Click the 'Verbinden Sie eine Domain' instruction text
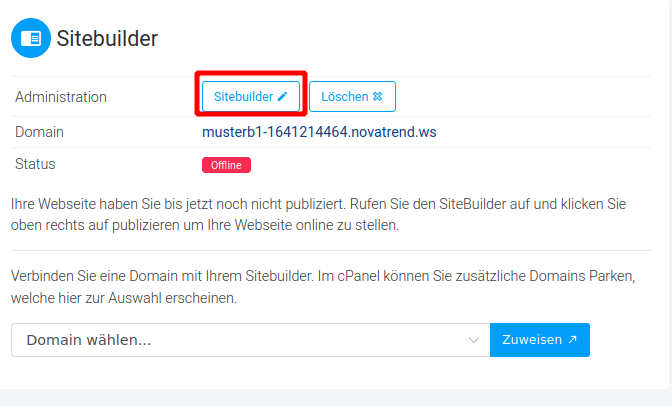The height and width of the screenshot is (406, 672). 323,287
